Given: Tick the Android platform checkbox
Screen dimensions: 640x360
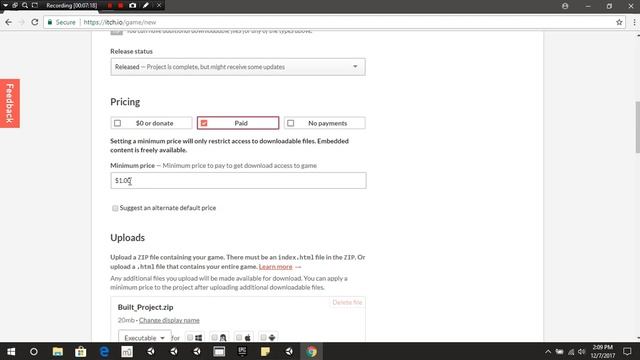Looking at the screenshot, I should 264,338.
